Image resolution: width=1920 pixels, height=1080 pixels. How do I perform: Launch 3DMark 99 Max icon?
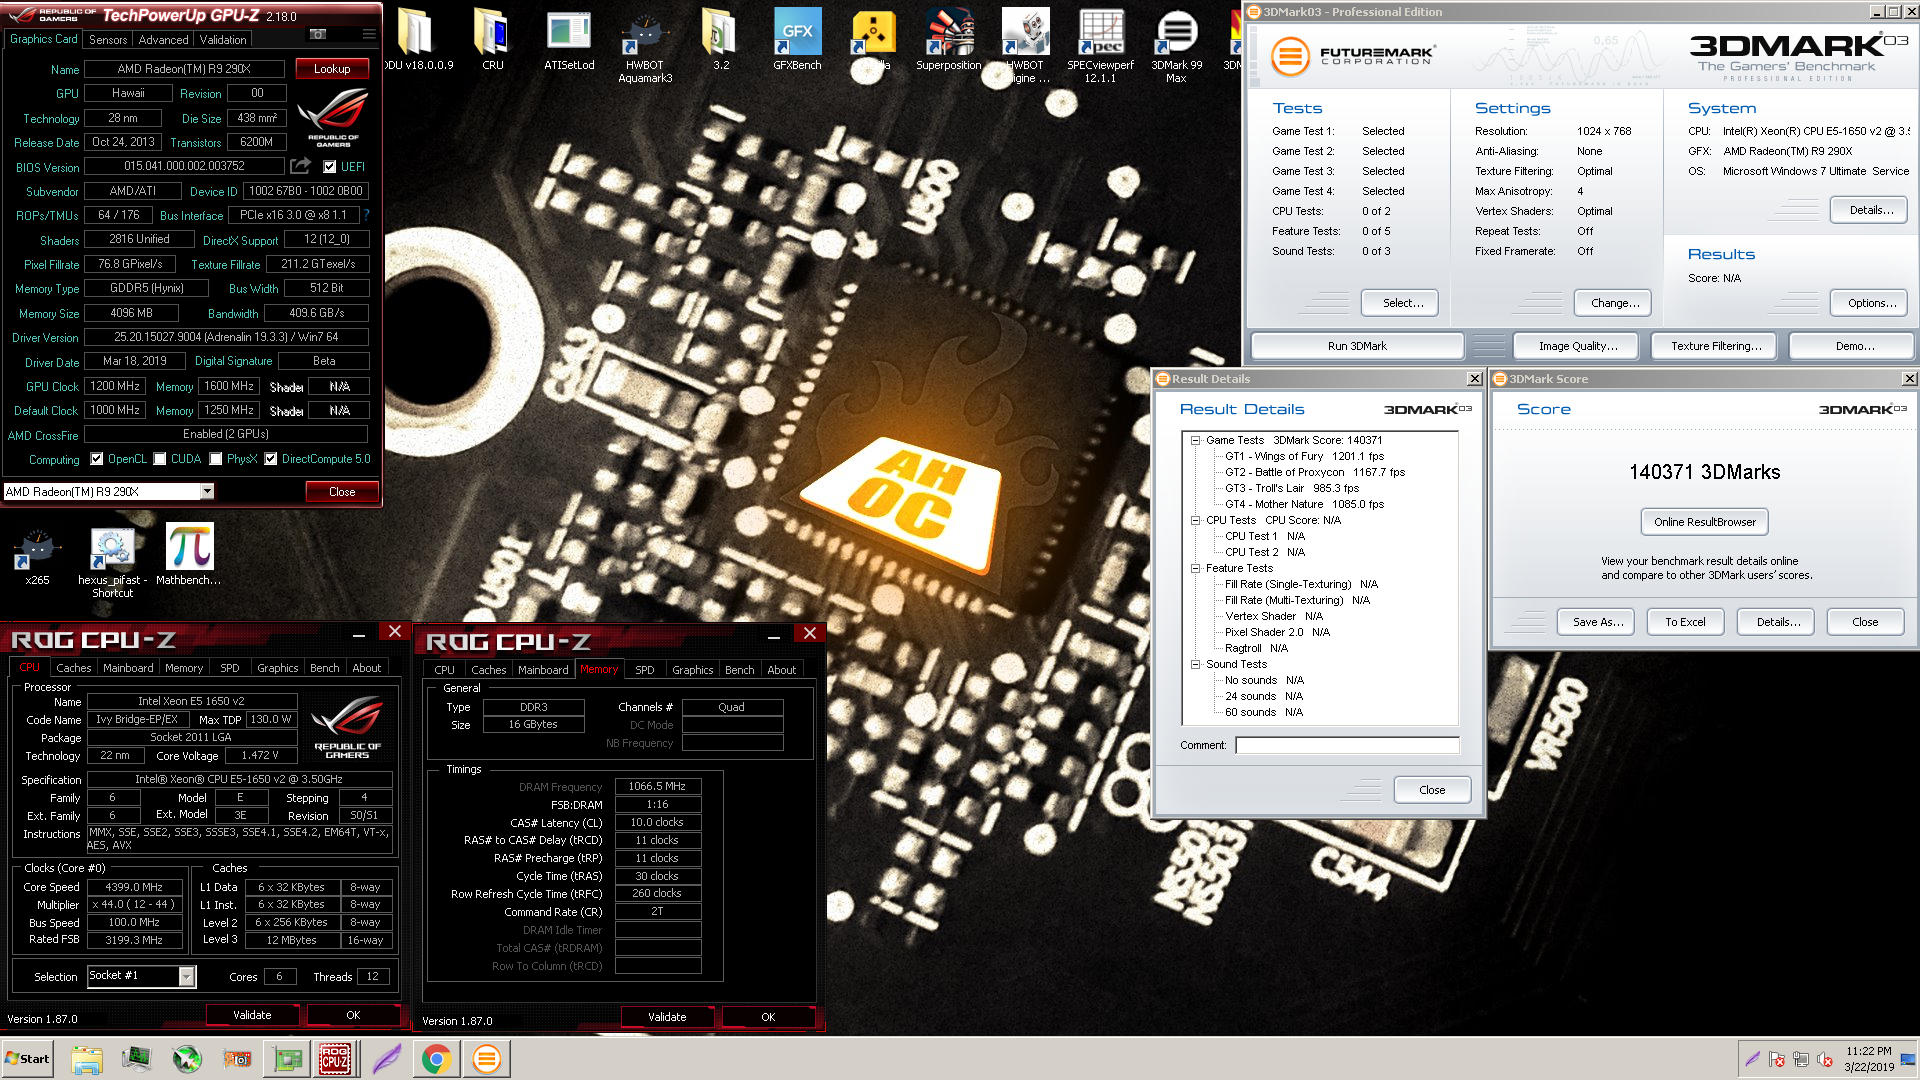click(x=1176, y=45)
